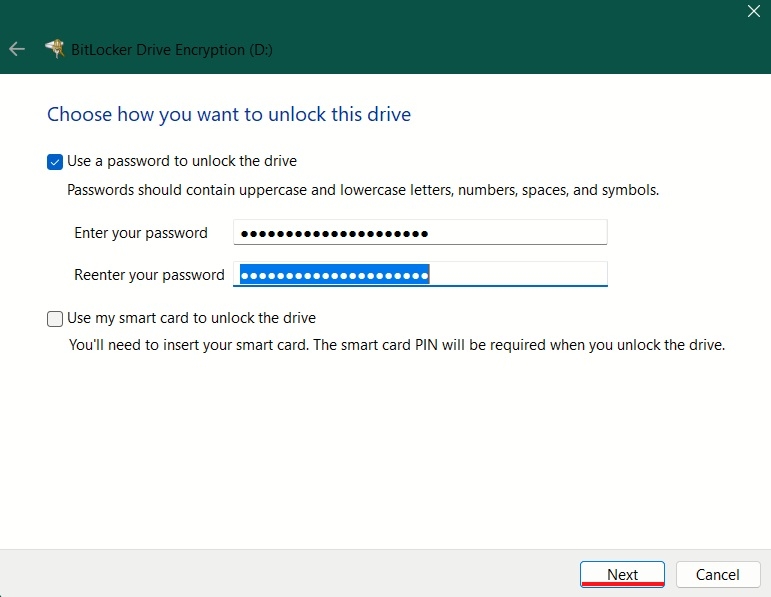Screen dimensions: 771x597
Task: Click the 'Reenter your password' label
Action: point(149,275)
